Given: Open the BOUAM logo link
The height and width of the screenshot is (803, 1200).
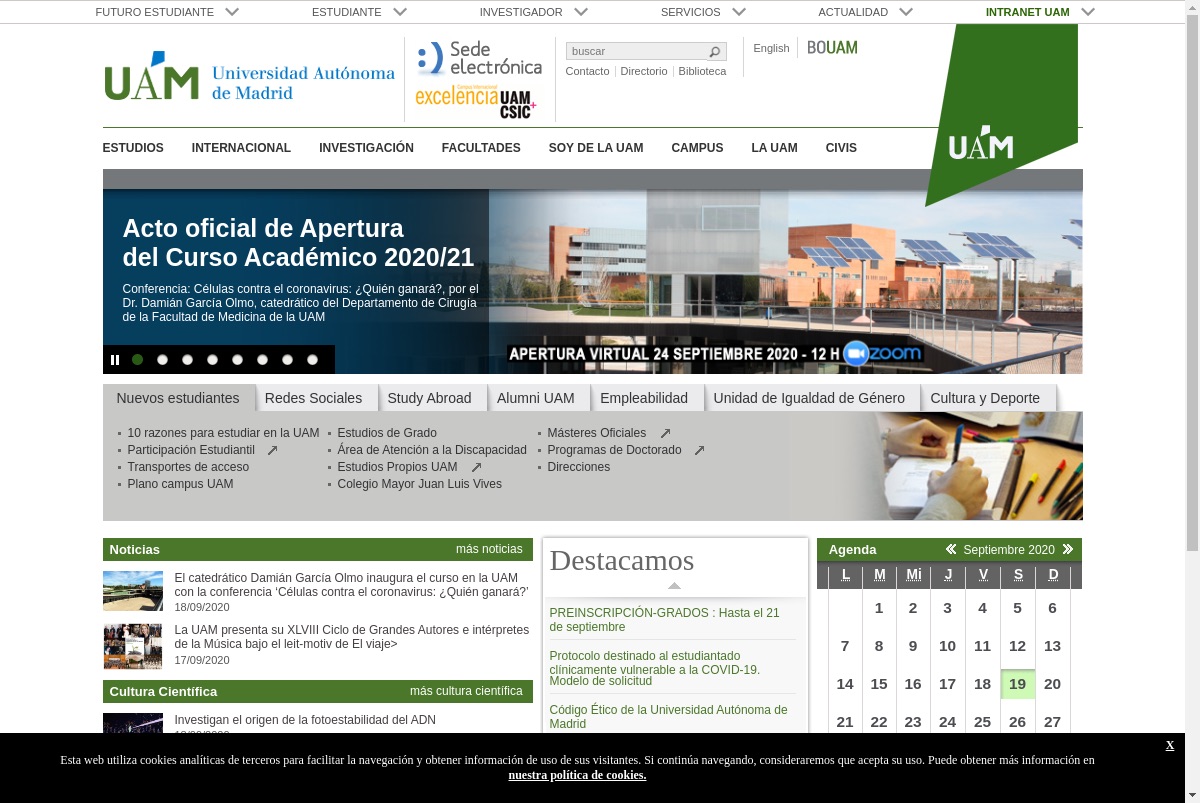Looking at the screenshot, I should pos(832,47).
